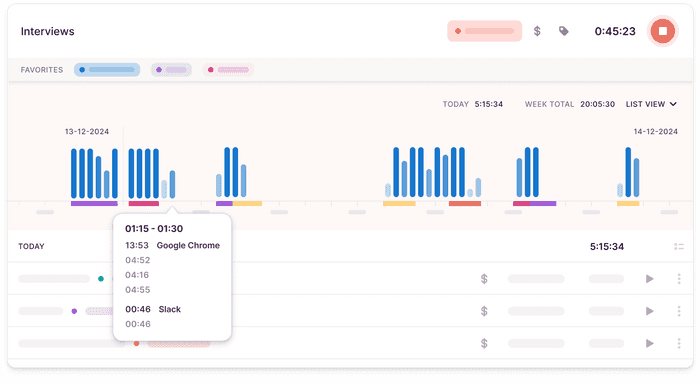Open the more options menu of purple-dot entry
This screenshot has width=700, height=384.
pos(679,311)
